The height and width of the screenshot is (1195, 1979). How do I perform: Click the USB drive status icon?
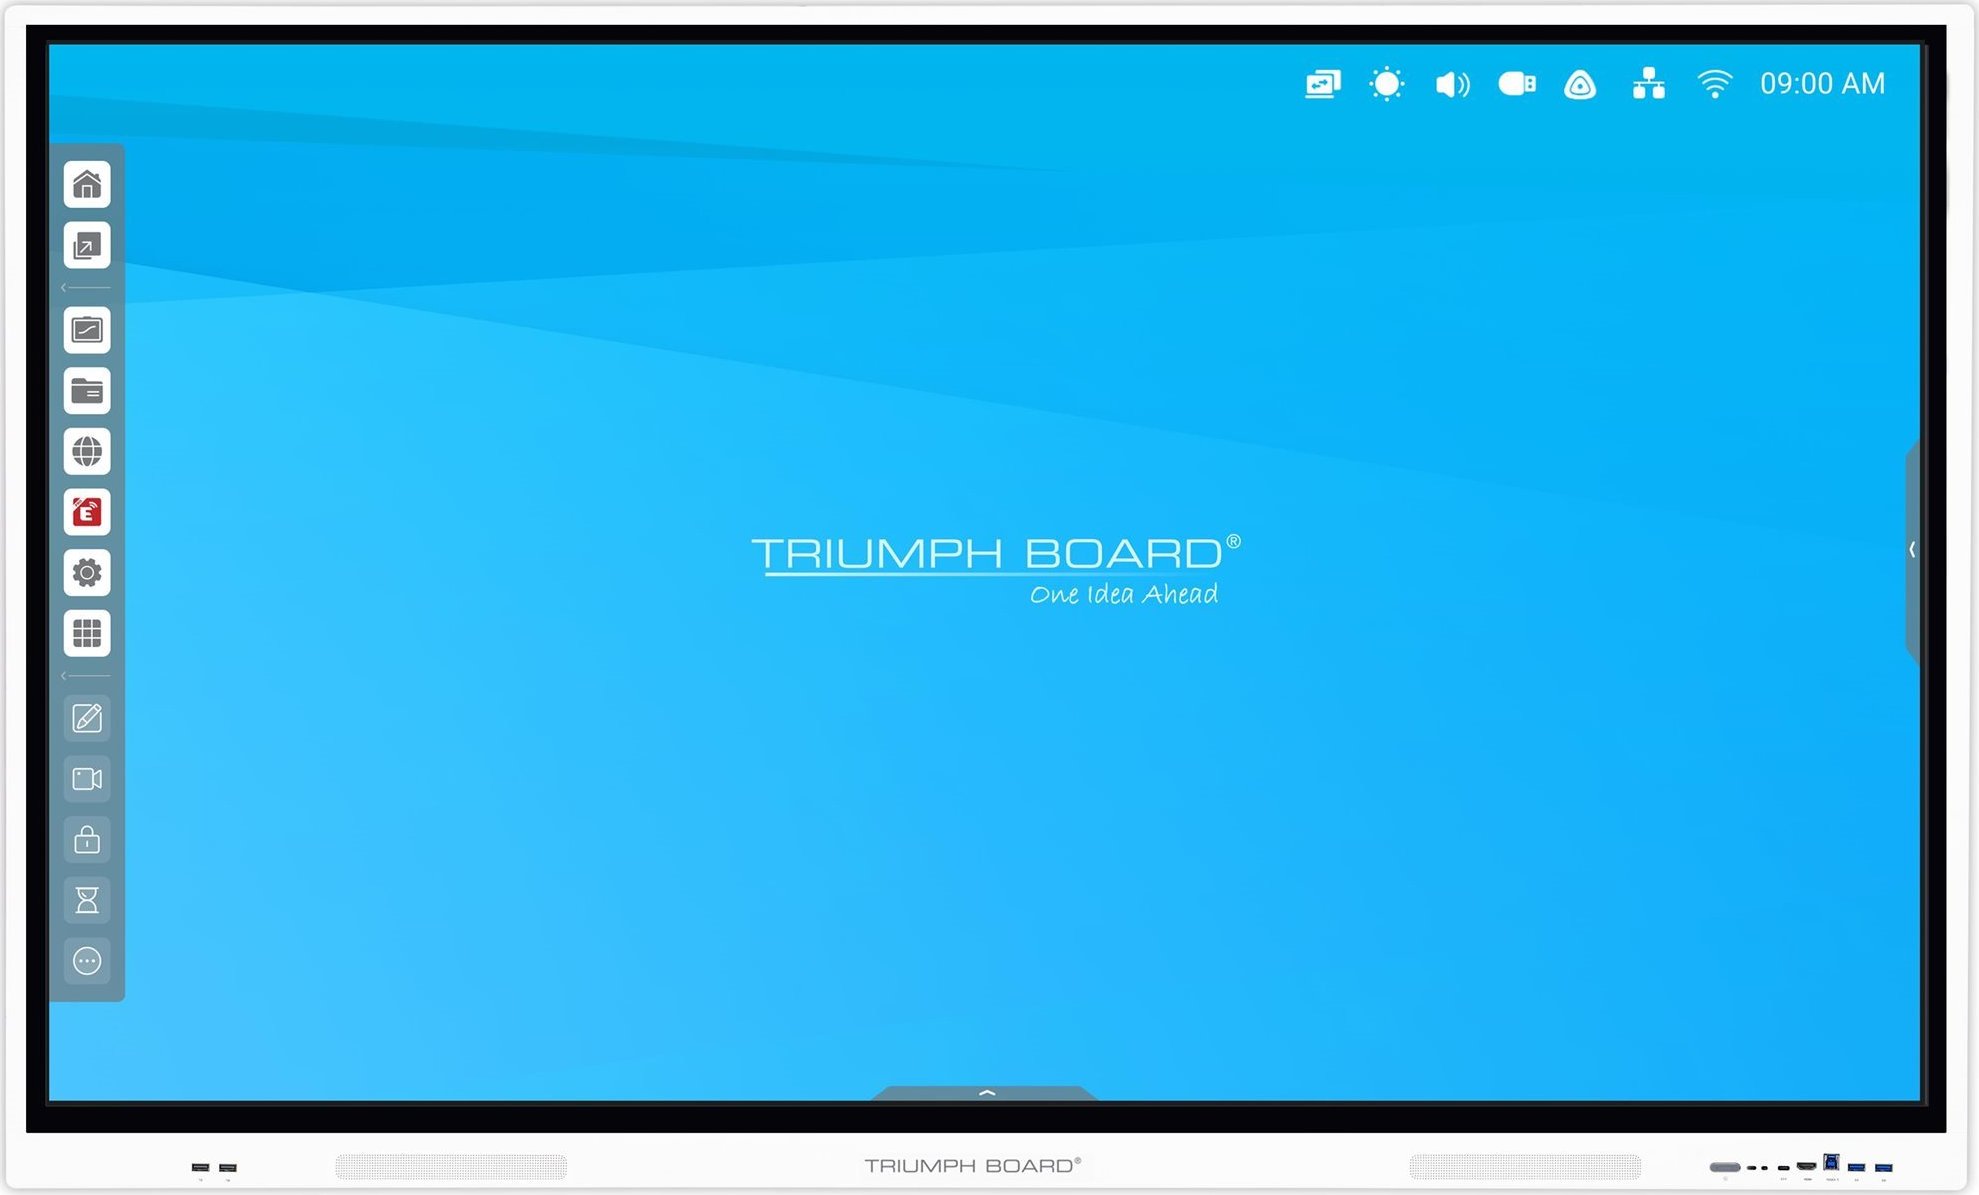click(1517, 84)
